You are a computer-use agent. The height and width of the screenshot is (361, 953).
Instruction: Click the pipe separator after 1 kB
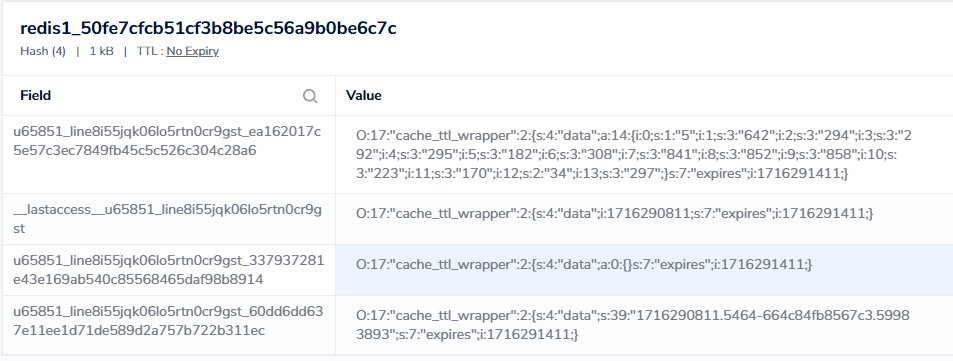pos(125,51)
